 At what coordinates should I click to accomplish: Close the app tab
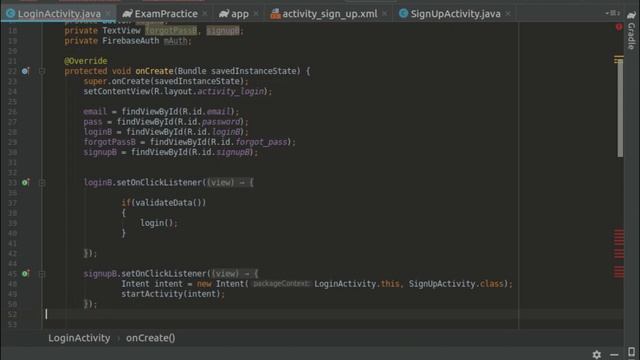click(256, 14)
